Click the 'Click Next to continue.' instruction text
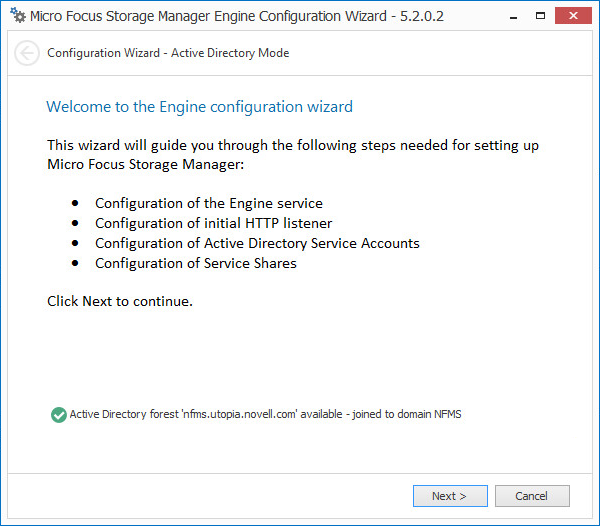Image resolution: width=600 pixels, height=526 pixels. coord(120,301)
